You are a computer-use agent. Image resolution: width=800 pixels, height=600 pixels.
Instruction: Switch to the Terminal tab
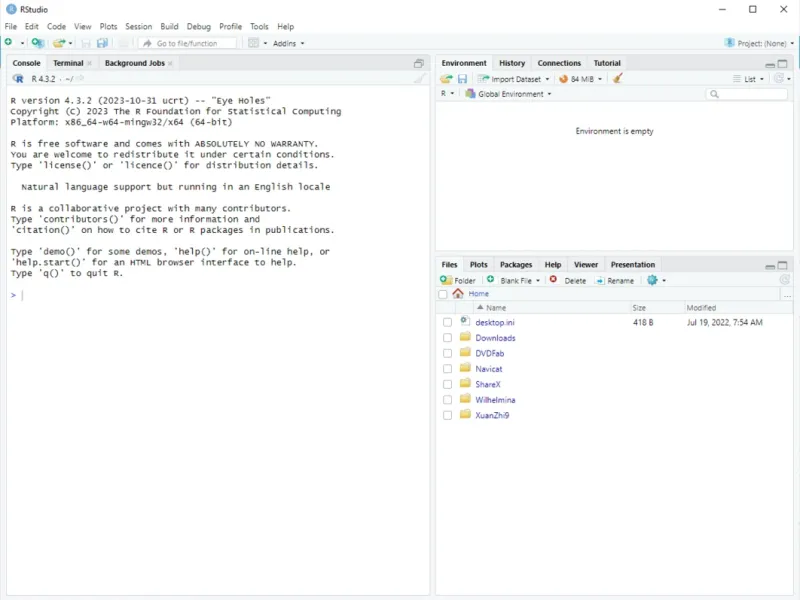click(68, 63)
